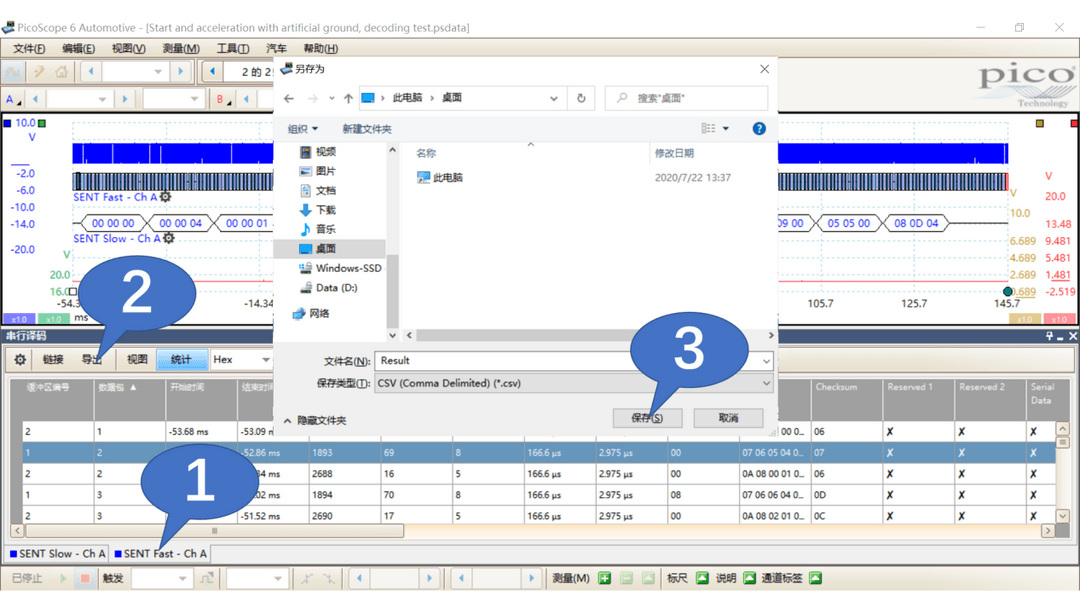
Task: Decrease Channel B range with left arrow
Action: 246,99
